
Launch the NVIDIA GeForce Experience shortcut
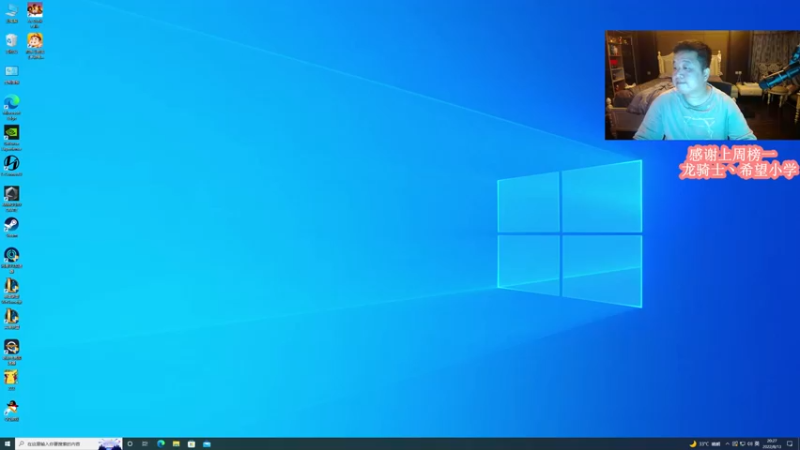point(11,138)
